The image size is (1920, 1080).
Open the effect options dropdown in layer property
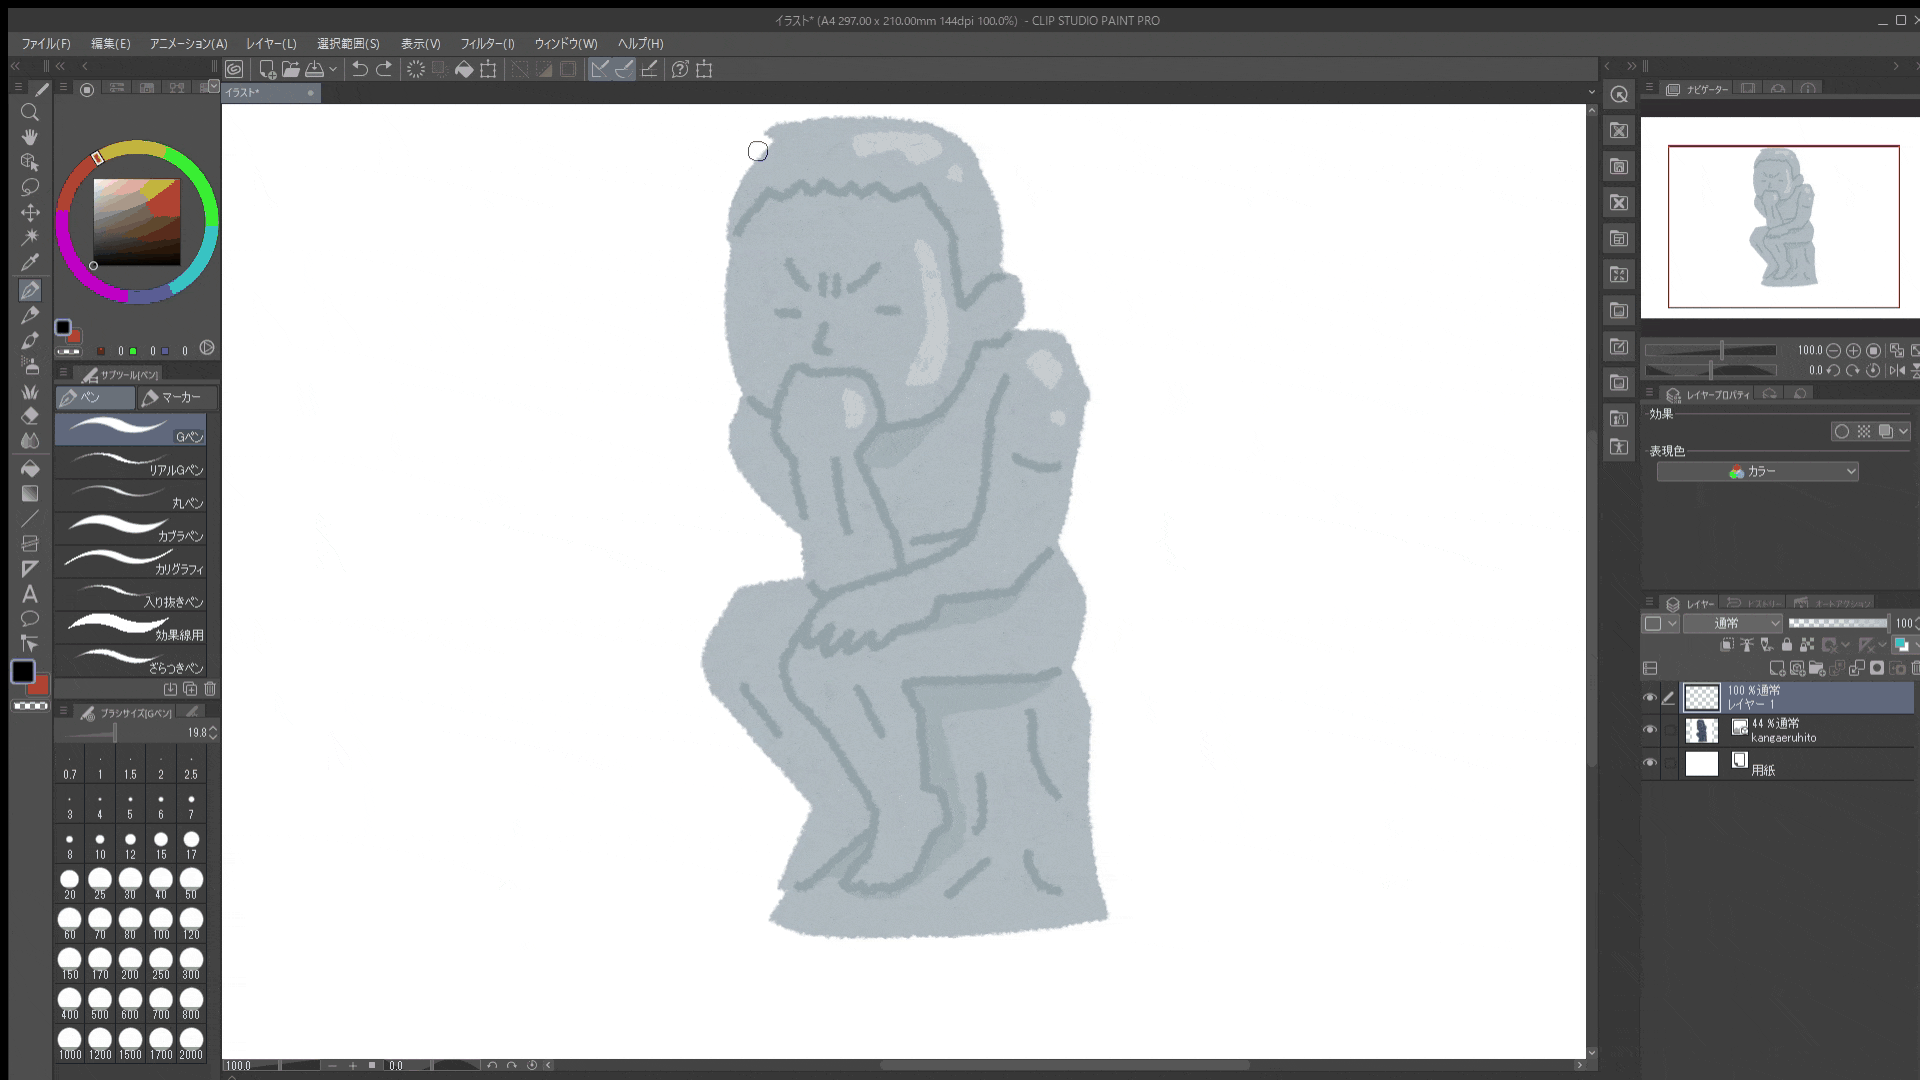click(1903, 431)
